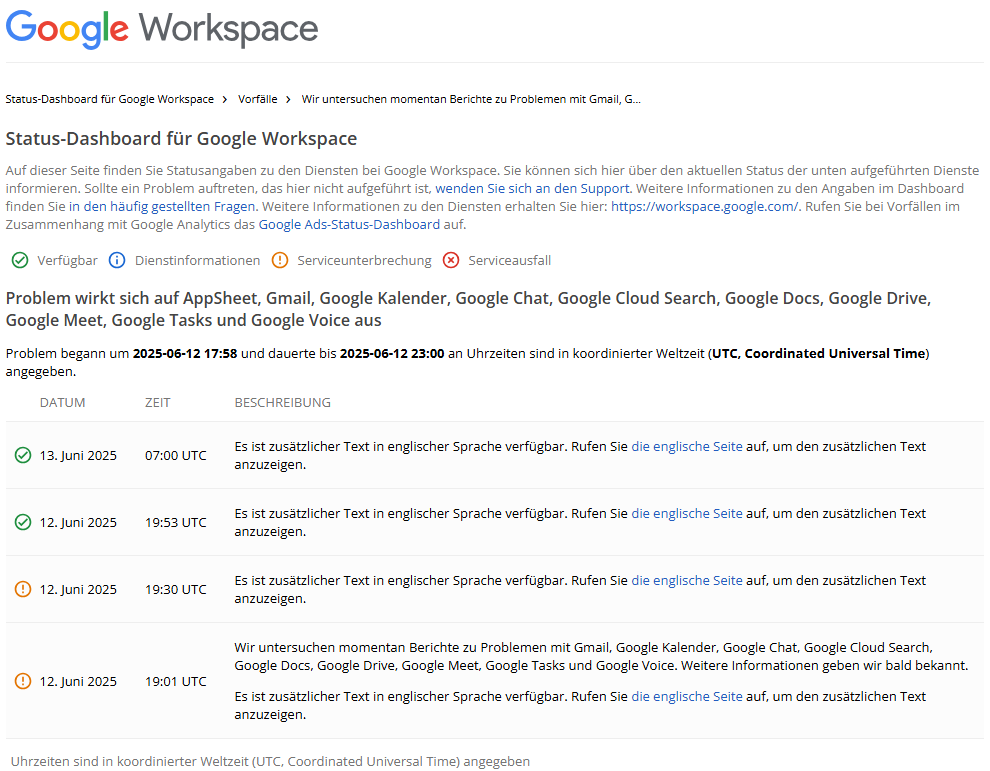990x771 pixels.
Task: Click footer note 'Uhrzeiten sind in koordinierter Weltzeit'
Action: coord(270,762)
